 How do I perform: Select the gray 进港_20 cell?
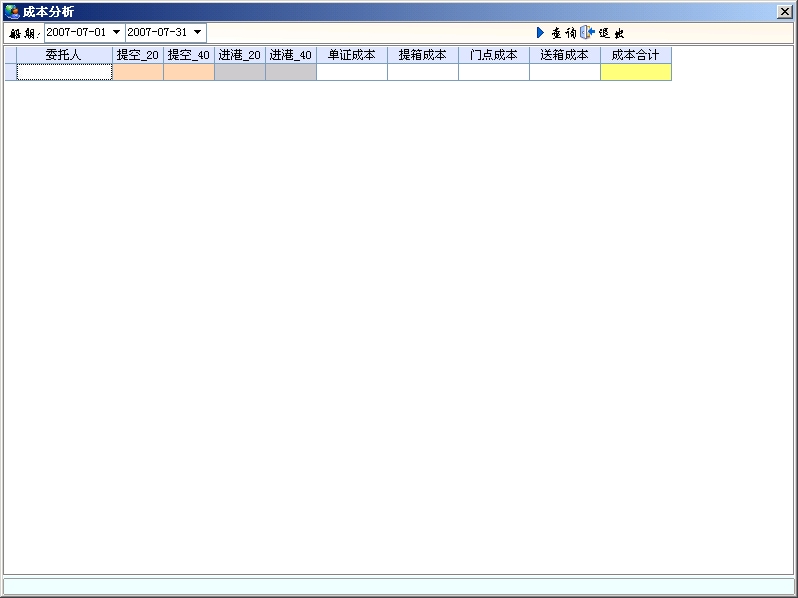click(240, 72)
